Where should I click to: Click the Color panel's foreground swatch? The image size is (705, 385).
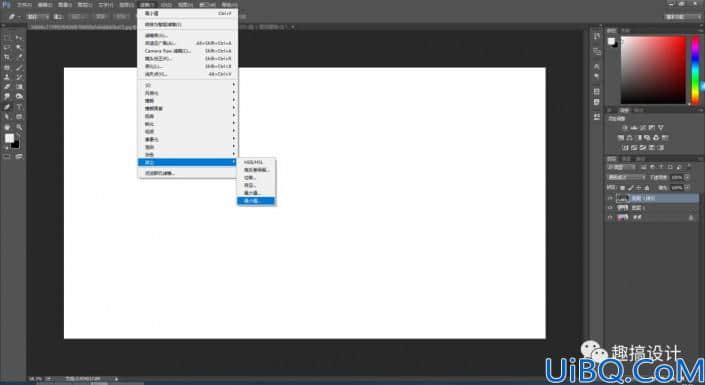point(611,41)
